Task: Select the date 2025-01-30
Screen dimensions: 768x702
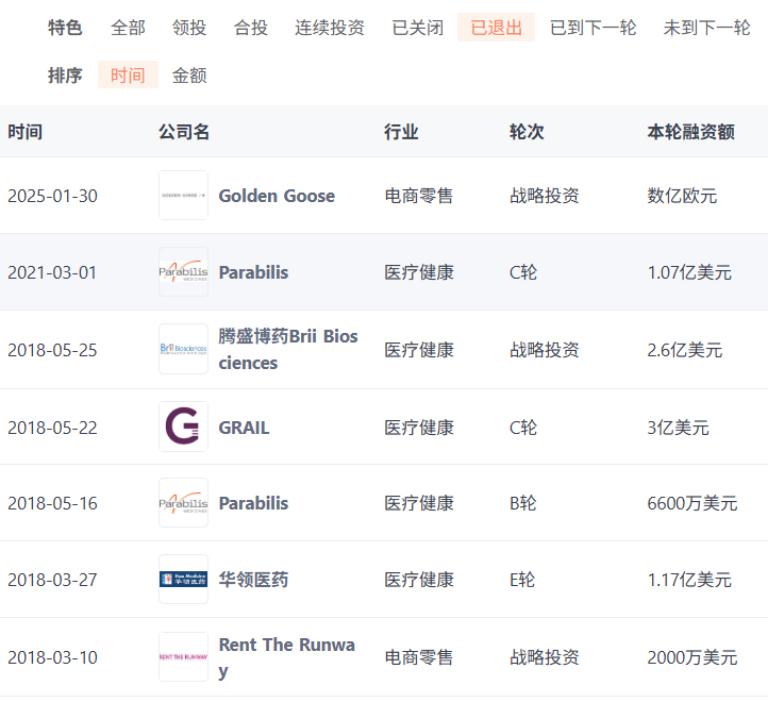Action: [x=52, y=196]
